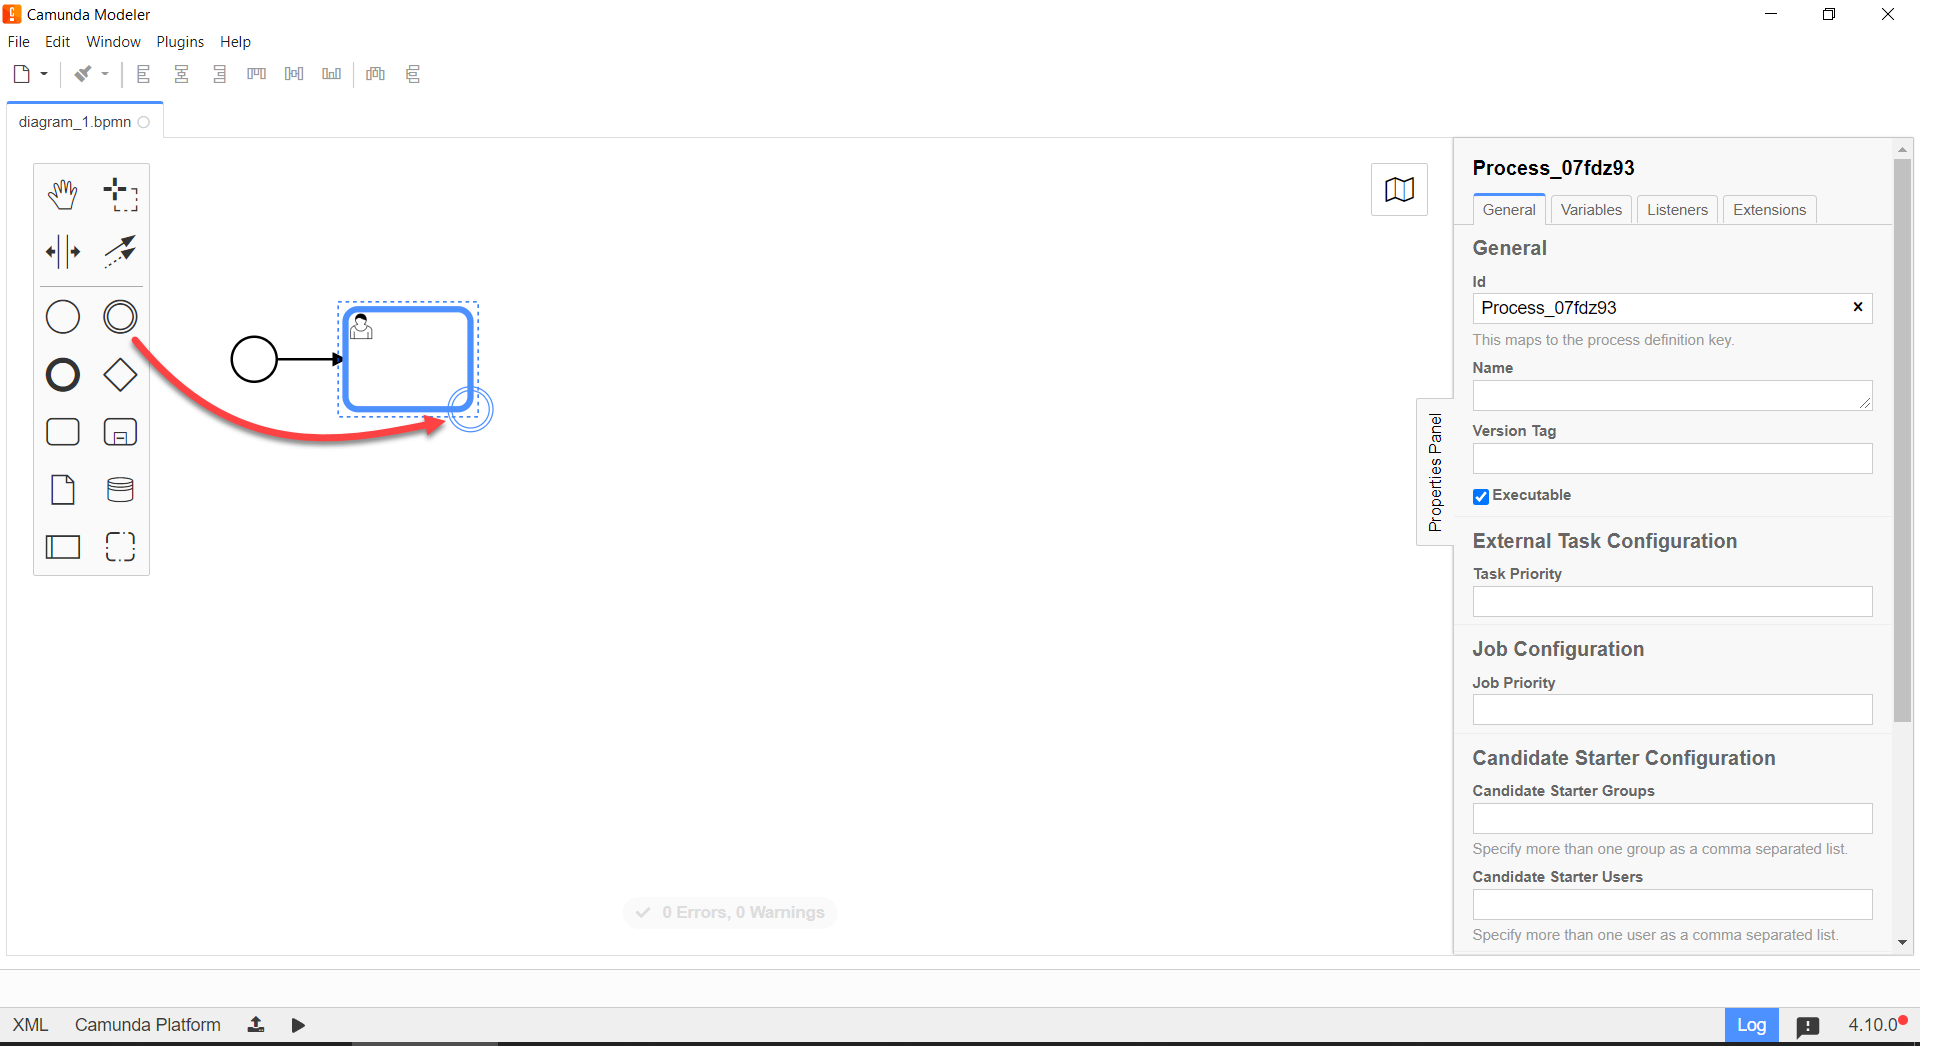The width and height of the screenshot is (1934, 1046).
Task: Align elements middle vertically
Action: pos(294,74)
